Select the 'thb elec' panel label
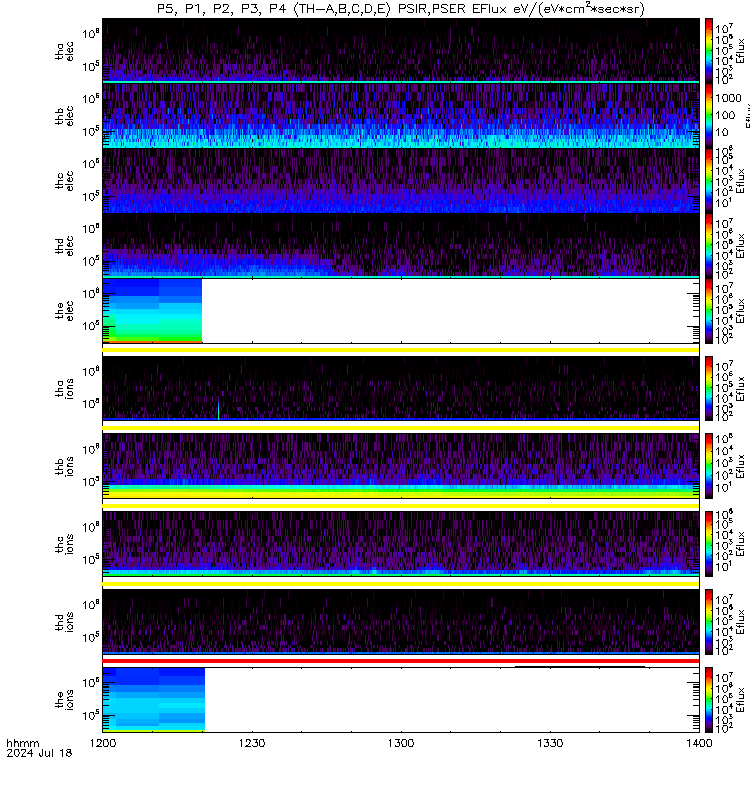 tap(64, 116)
